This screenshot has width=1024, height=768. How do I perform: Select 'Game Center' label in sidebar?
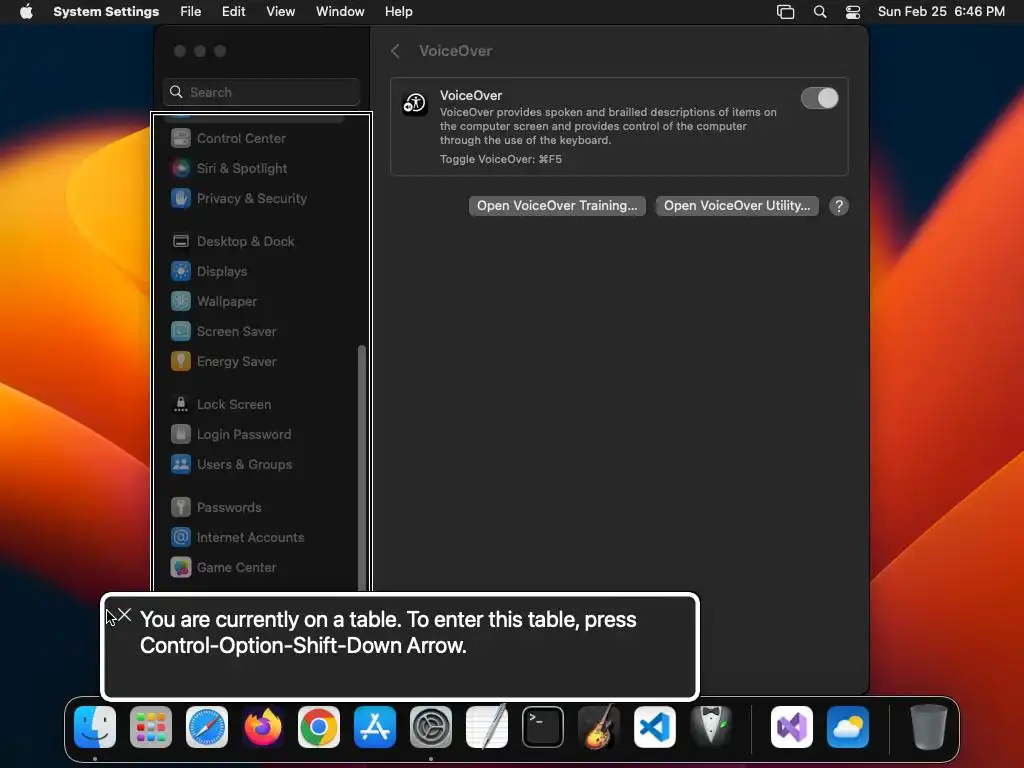[236, 568]
